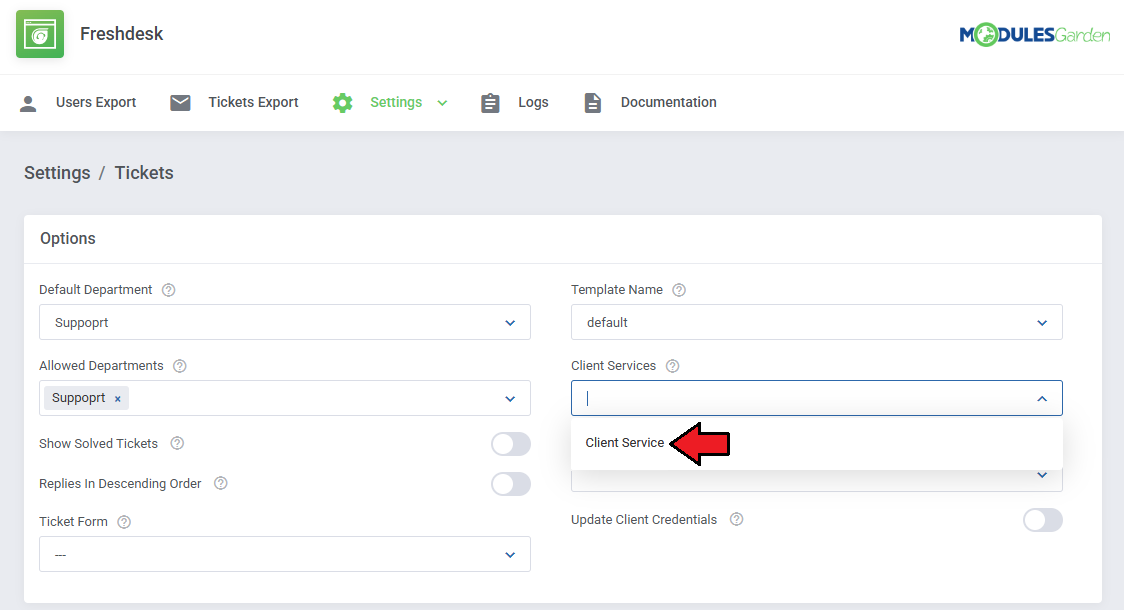The width and height of the screenshot is (1124, 610).
Task: Remove the Suppoprt tag from Allowed Departments
Action: coord(118,399)
